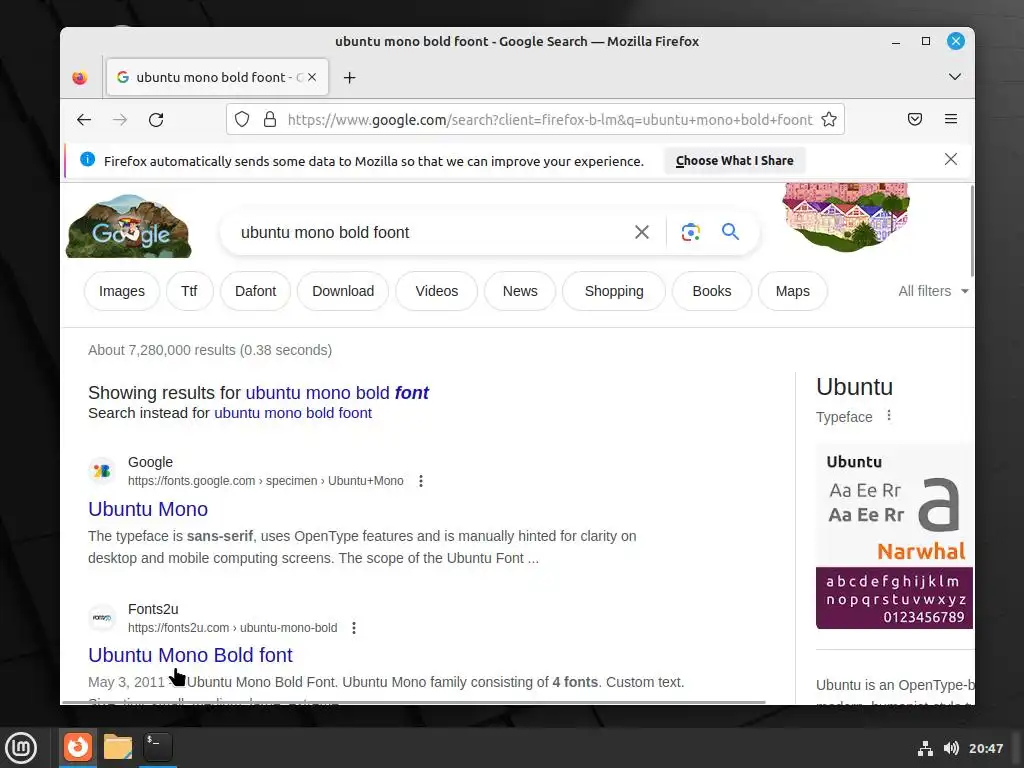Click the 20:47 clock

(985, 748)
